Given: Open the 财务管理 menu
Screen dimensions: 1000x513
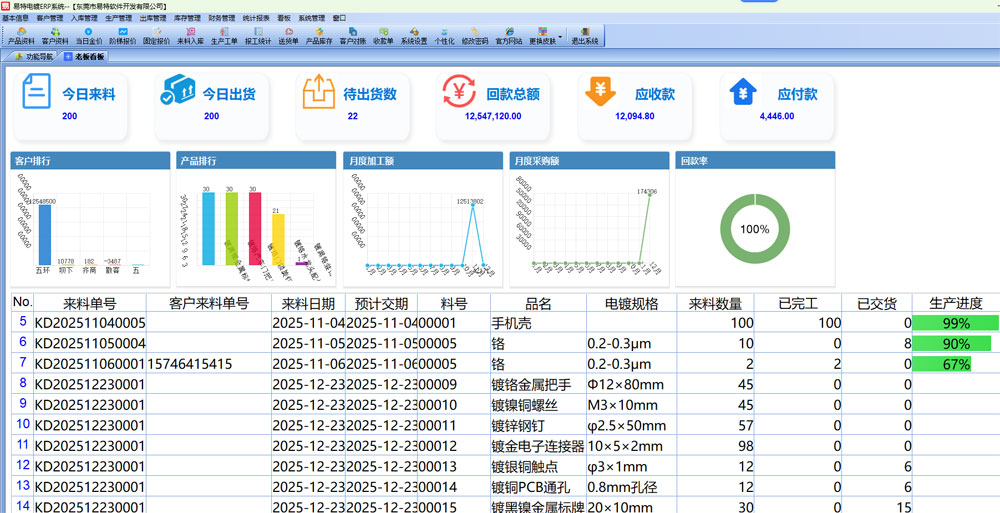Looking at the screenshot, I should [222, 18].
